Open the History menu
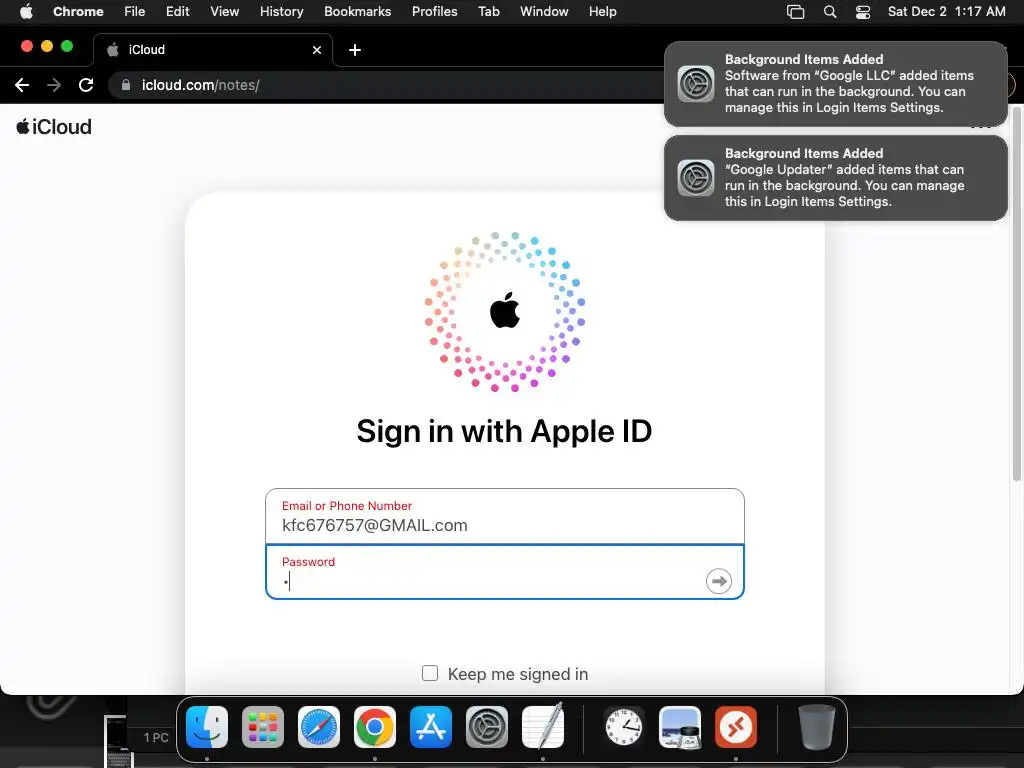The height and width of the screenshot is (768, 1024). [281, 11]
